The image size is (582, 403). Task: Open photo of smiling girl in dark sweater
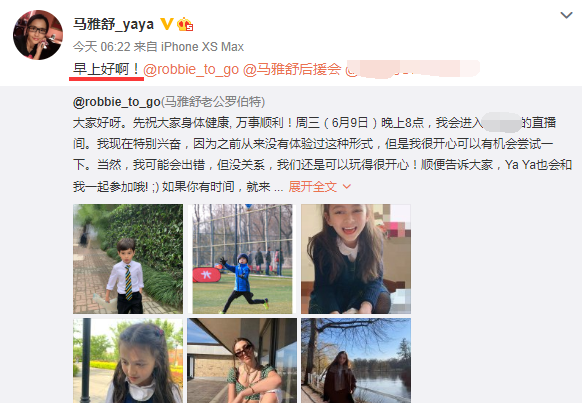pyautogui.click(x=356, y=259)
